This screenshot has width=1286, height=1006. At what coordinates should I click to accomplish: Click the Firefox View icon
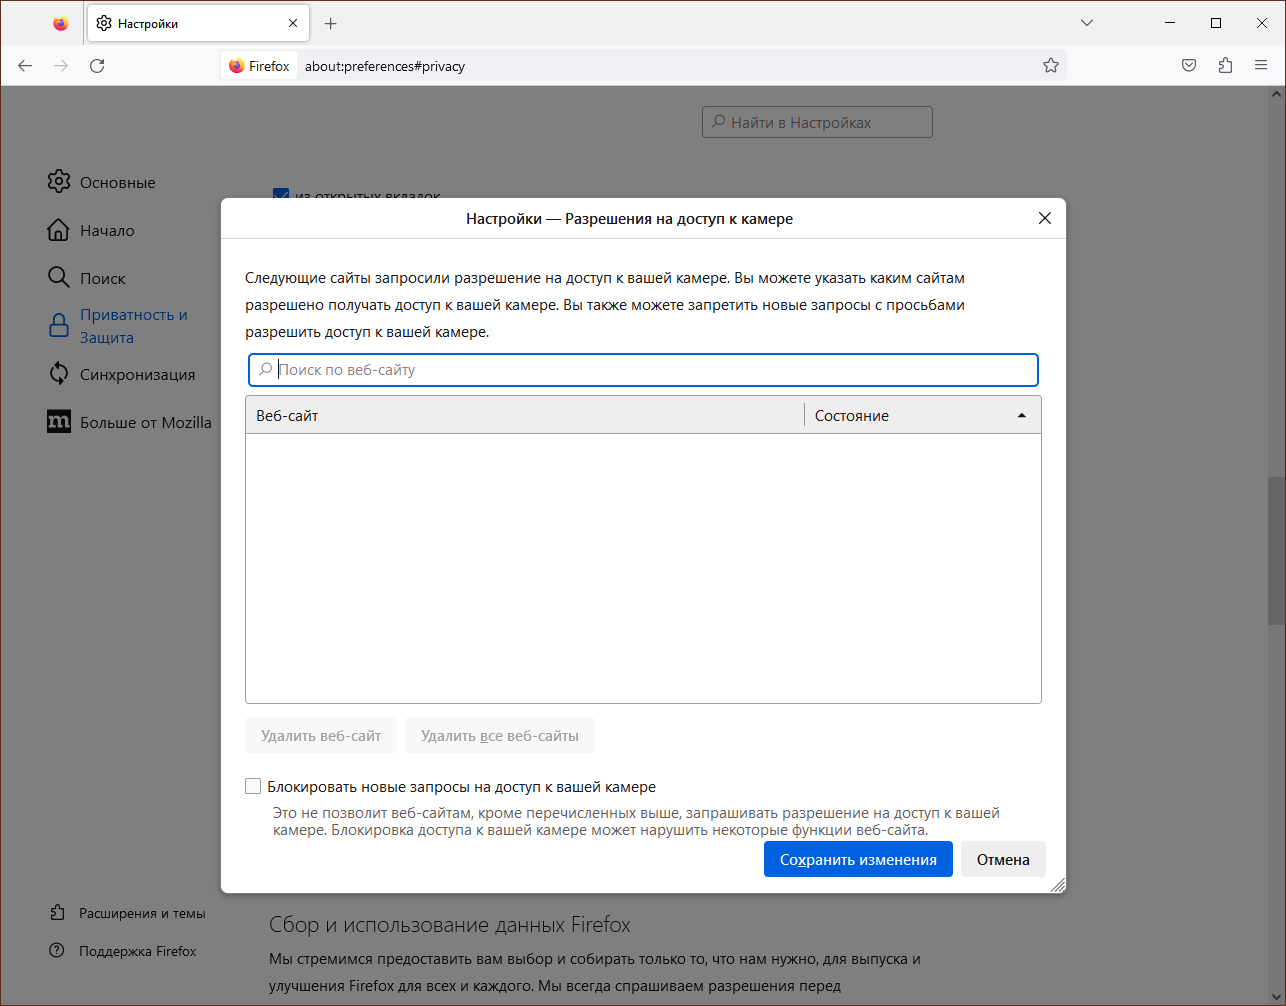[61, 23]
